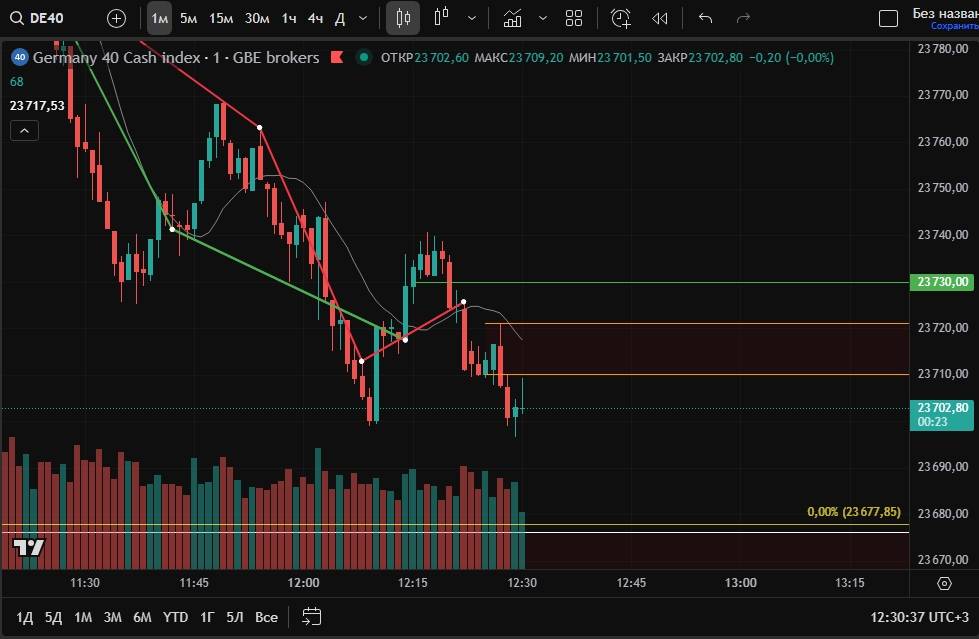Screen dimensions: 979x639
Task: Toggle the fullscreen layout square checkbox
Action: click(x=888, y=18)
